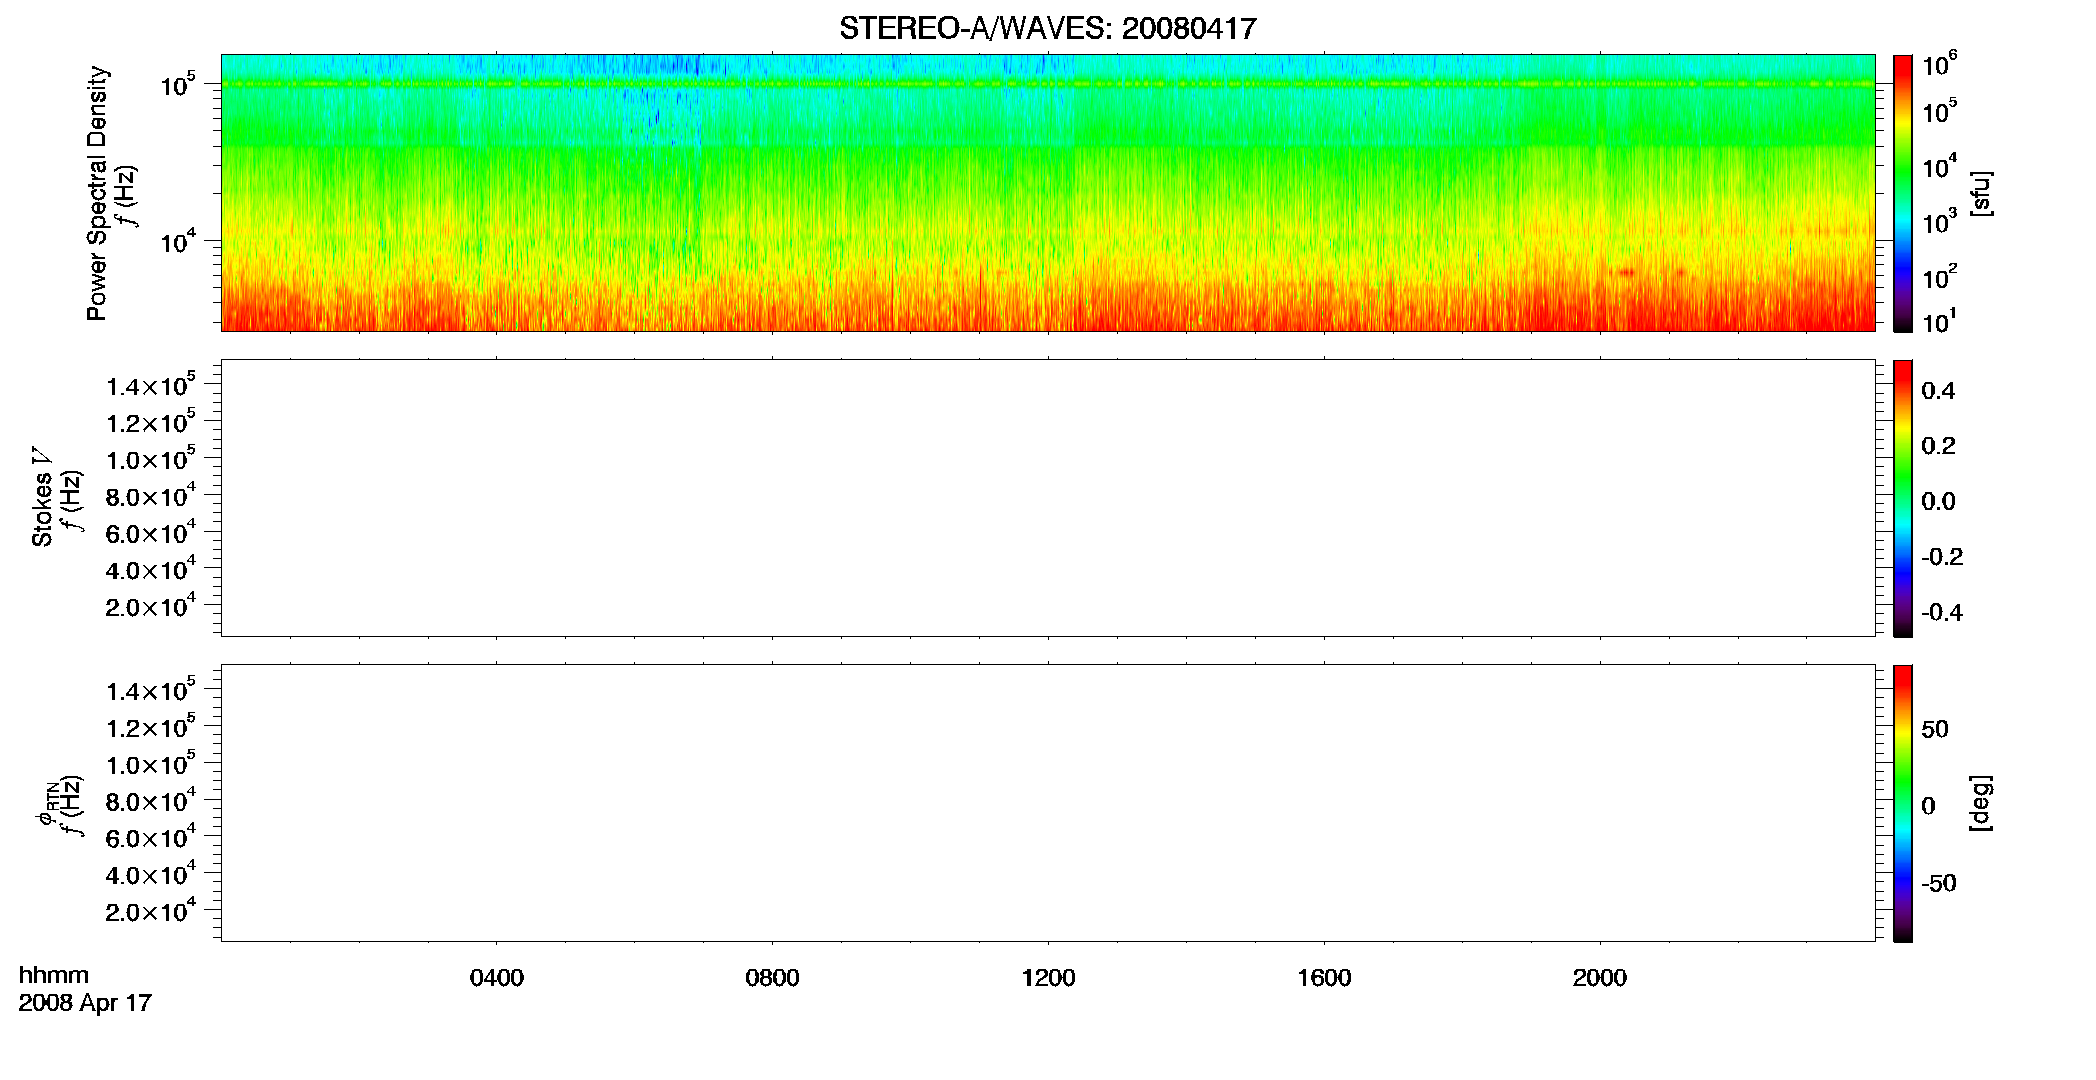Click the 2.0×10^4 tick on the Stokes V panel axis
The image size is (2096, 1080).
151,606
